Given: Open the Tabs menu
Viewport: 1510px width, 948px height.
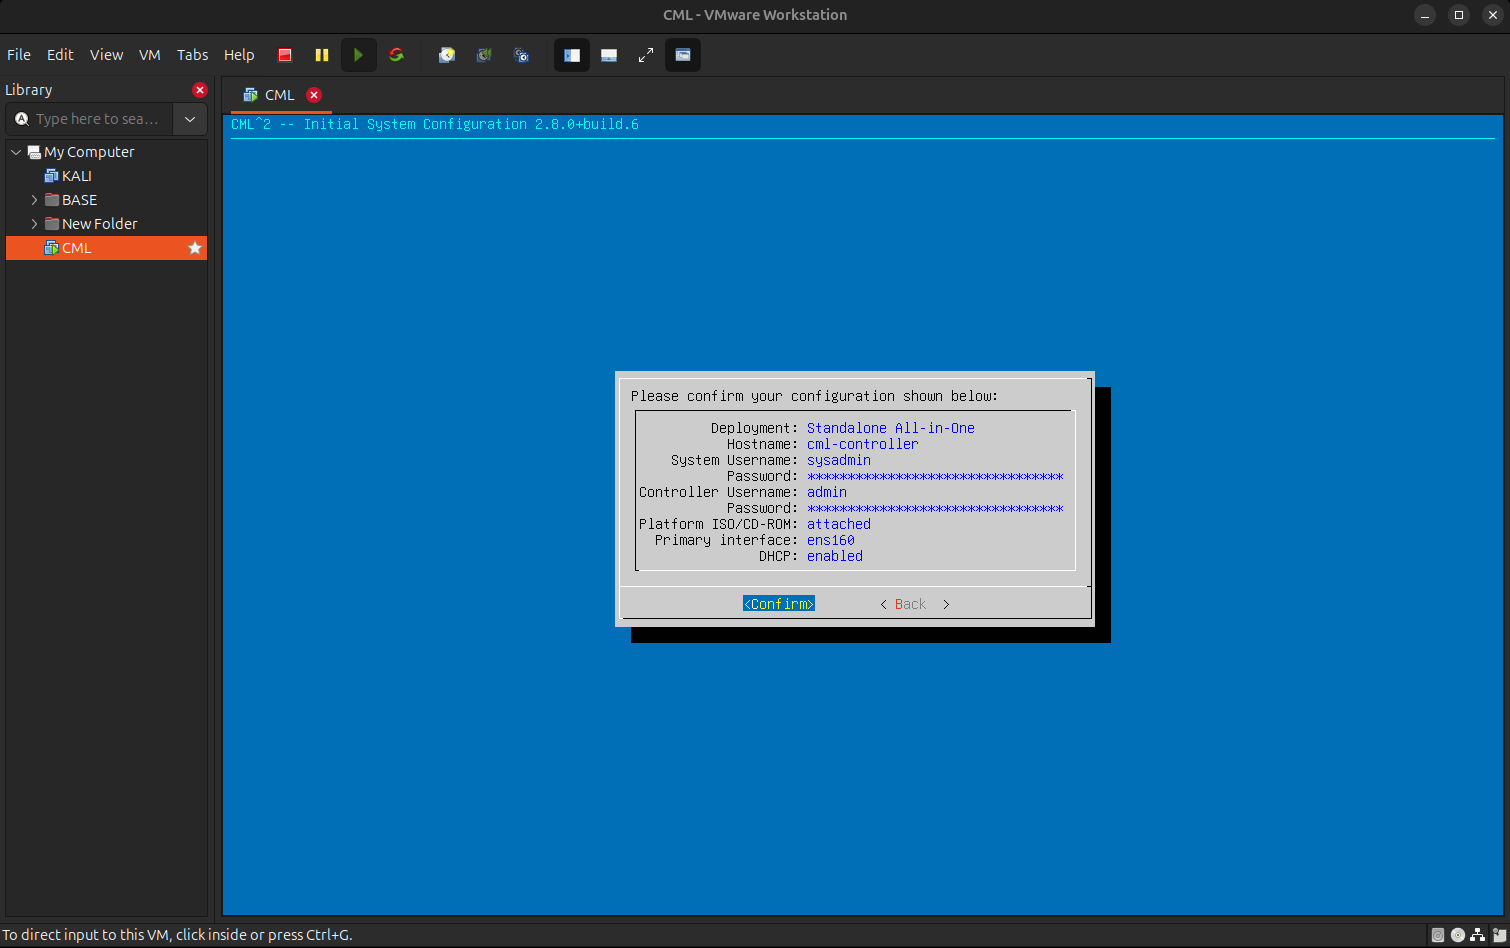Looking at the screenshot, I should pos(192,55).
